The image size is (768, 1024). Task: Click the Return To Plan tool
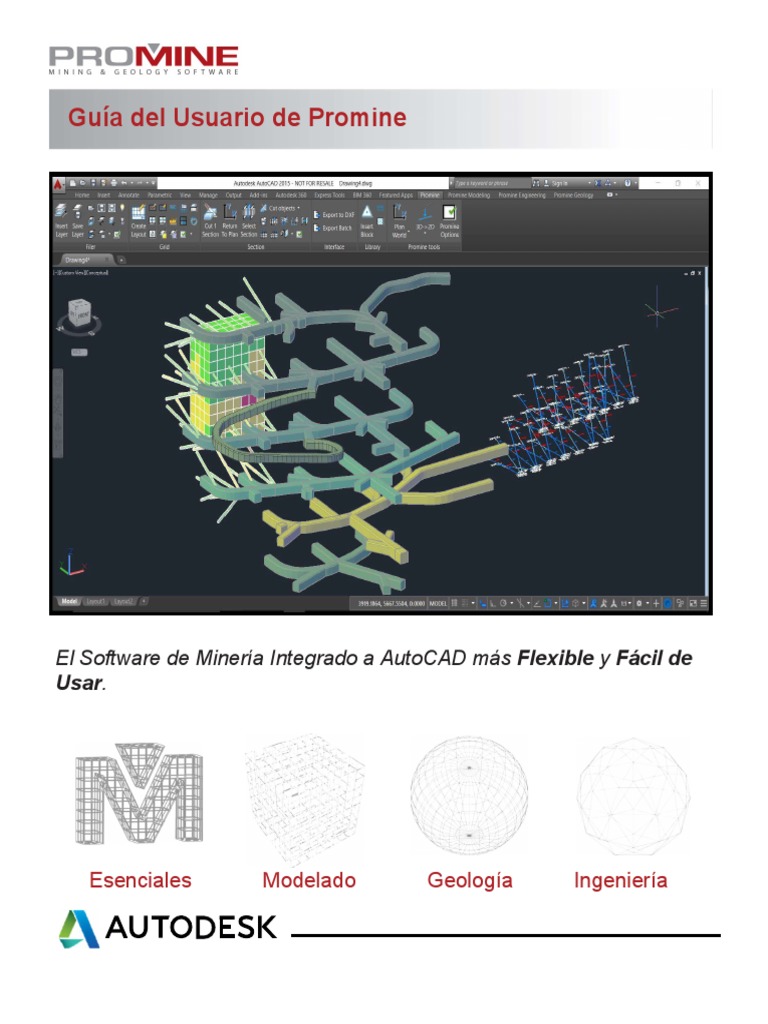(x=229, y=220)
